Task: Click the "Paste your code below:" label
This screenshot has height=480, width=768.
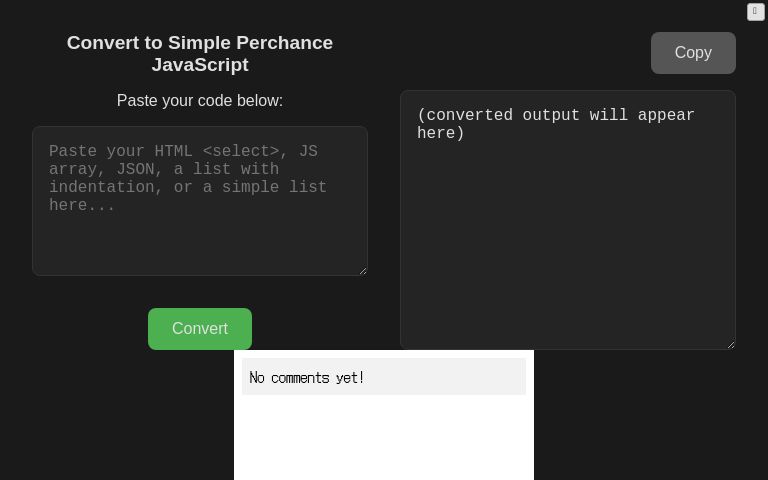Action: (x=200, y=101)
